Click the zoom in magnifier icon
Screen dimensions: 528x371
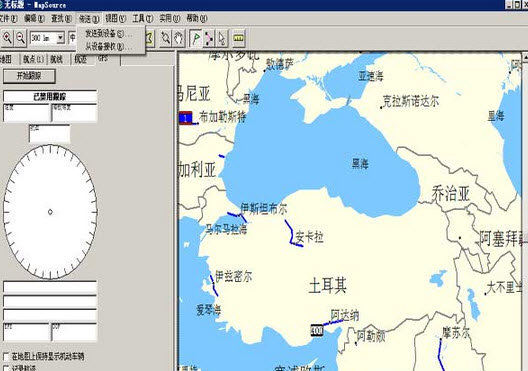pos(7,38)
